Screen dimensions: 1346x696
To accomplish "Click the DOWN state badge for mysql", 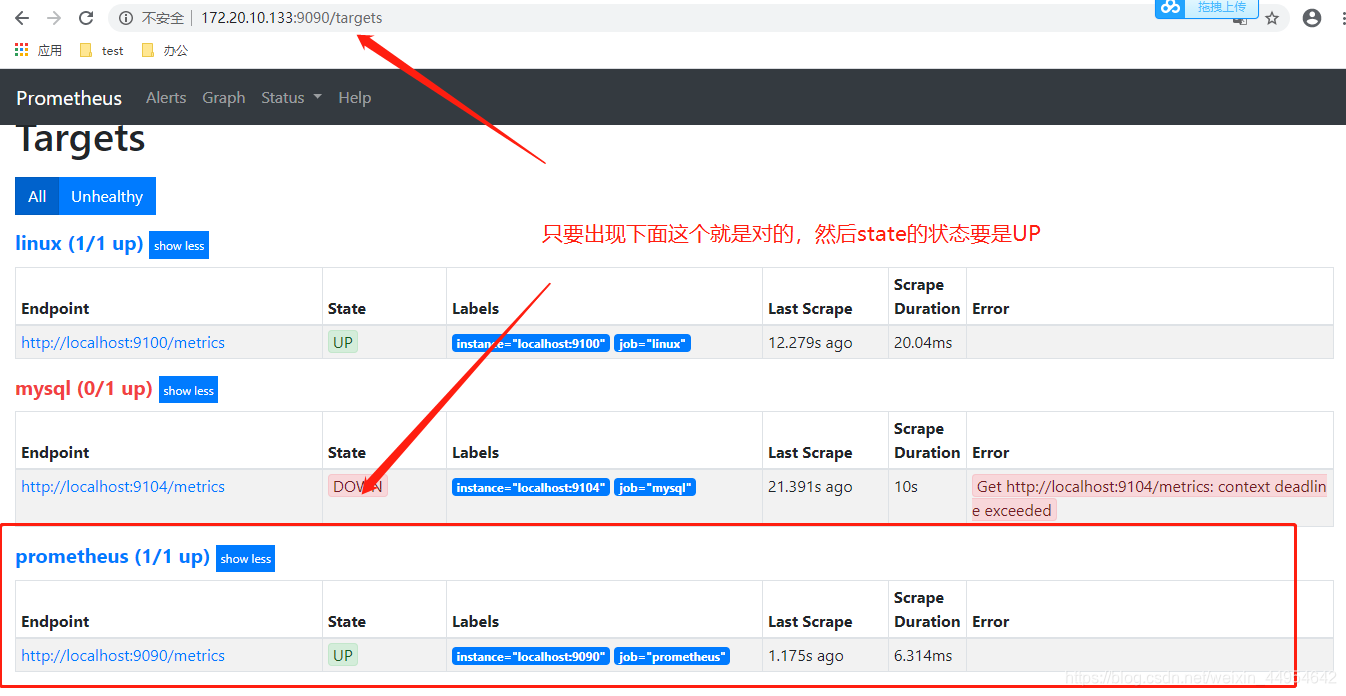I will (x=357, y=486).
